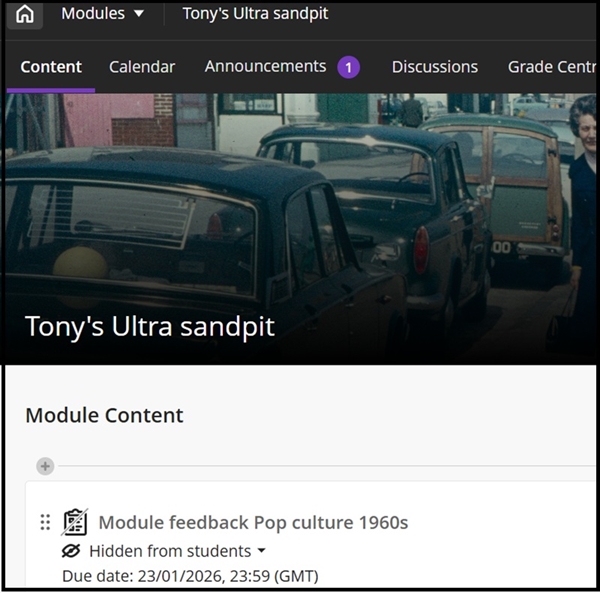The width and height of the screenshot is (600, 593).
Task: Switch to the Calendar tab
Action: [x=142, y=67]
